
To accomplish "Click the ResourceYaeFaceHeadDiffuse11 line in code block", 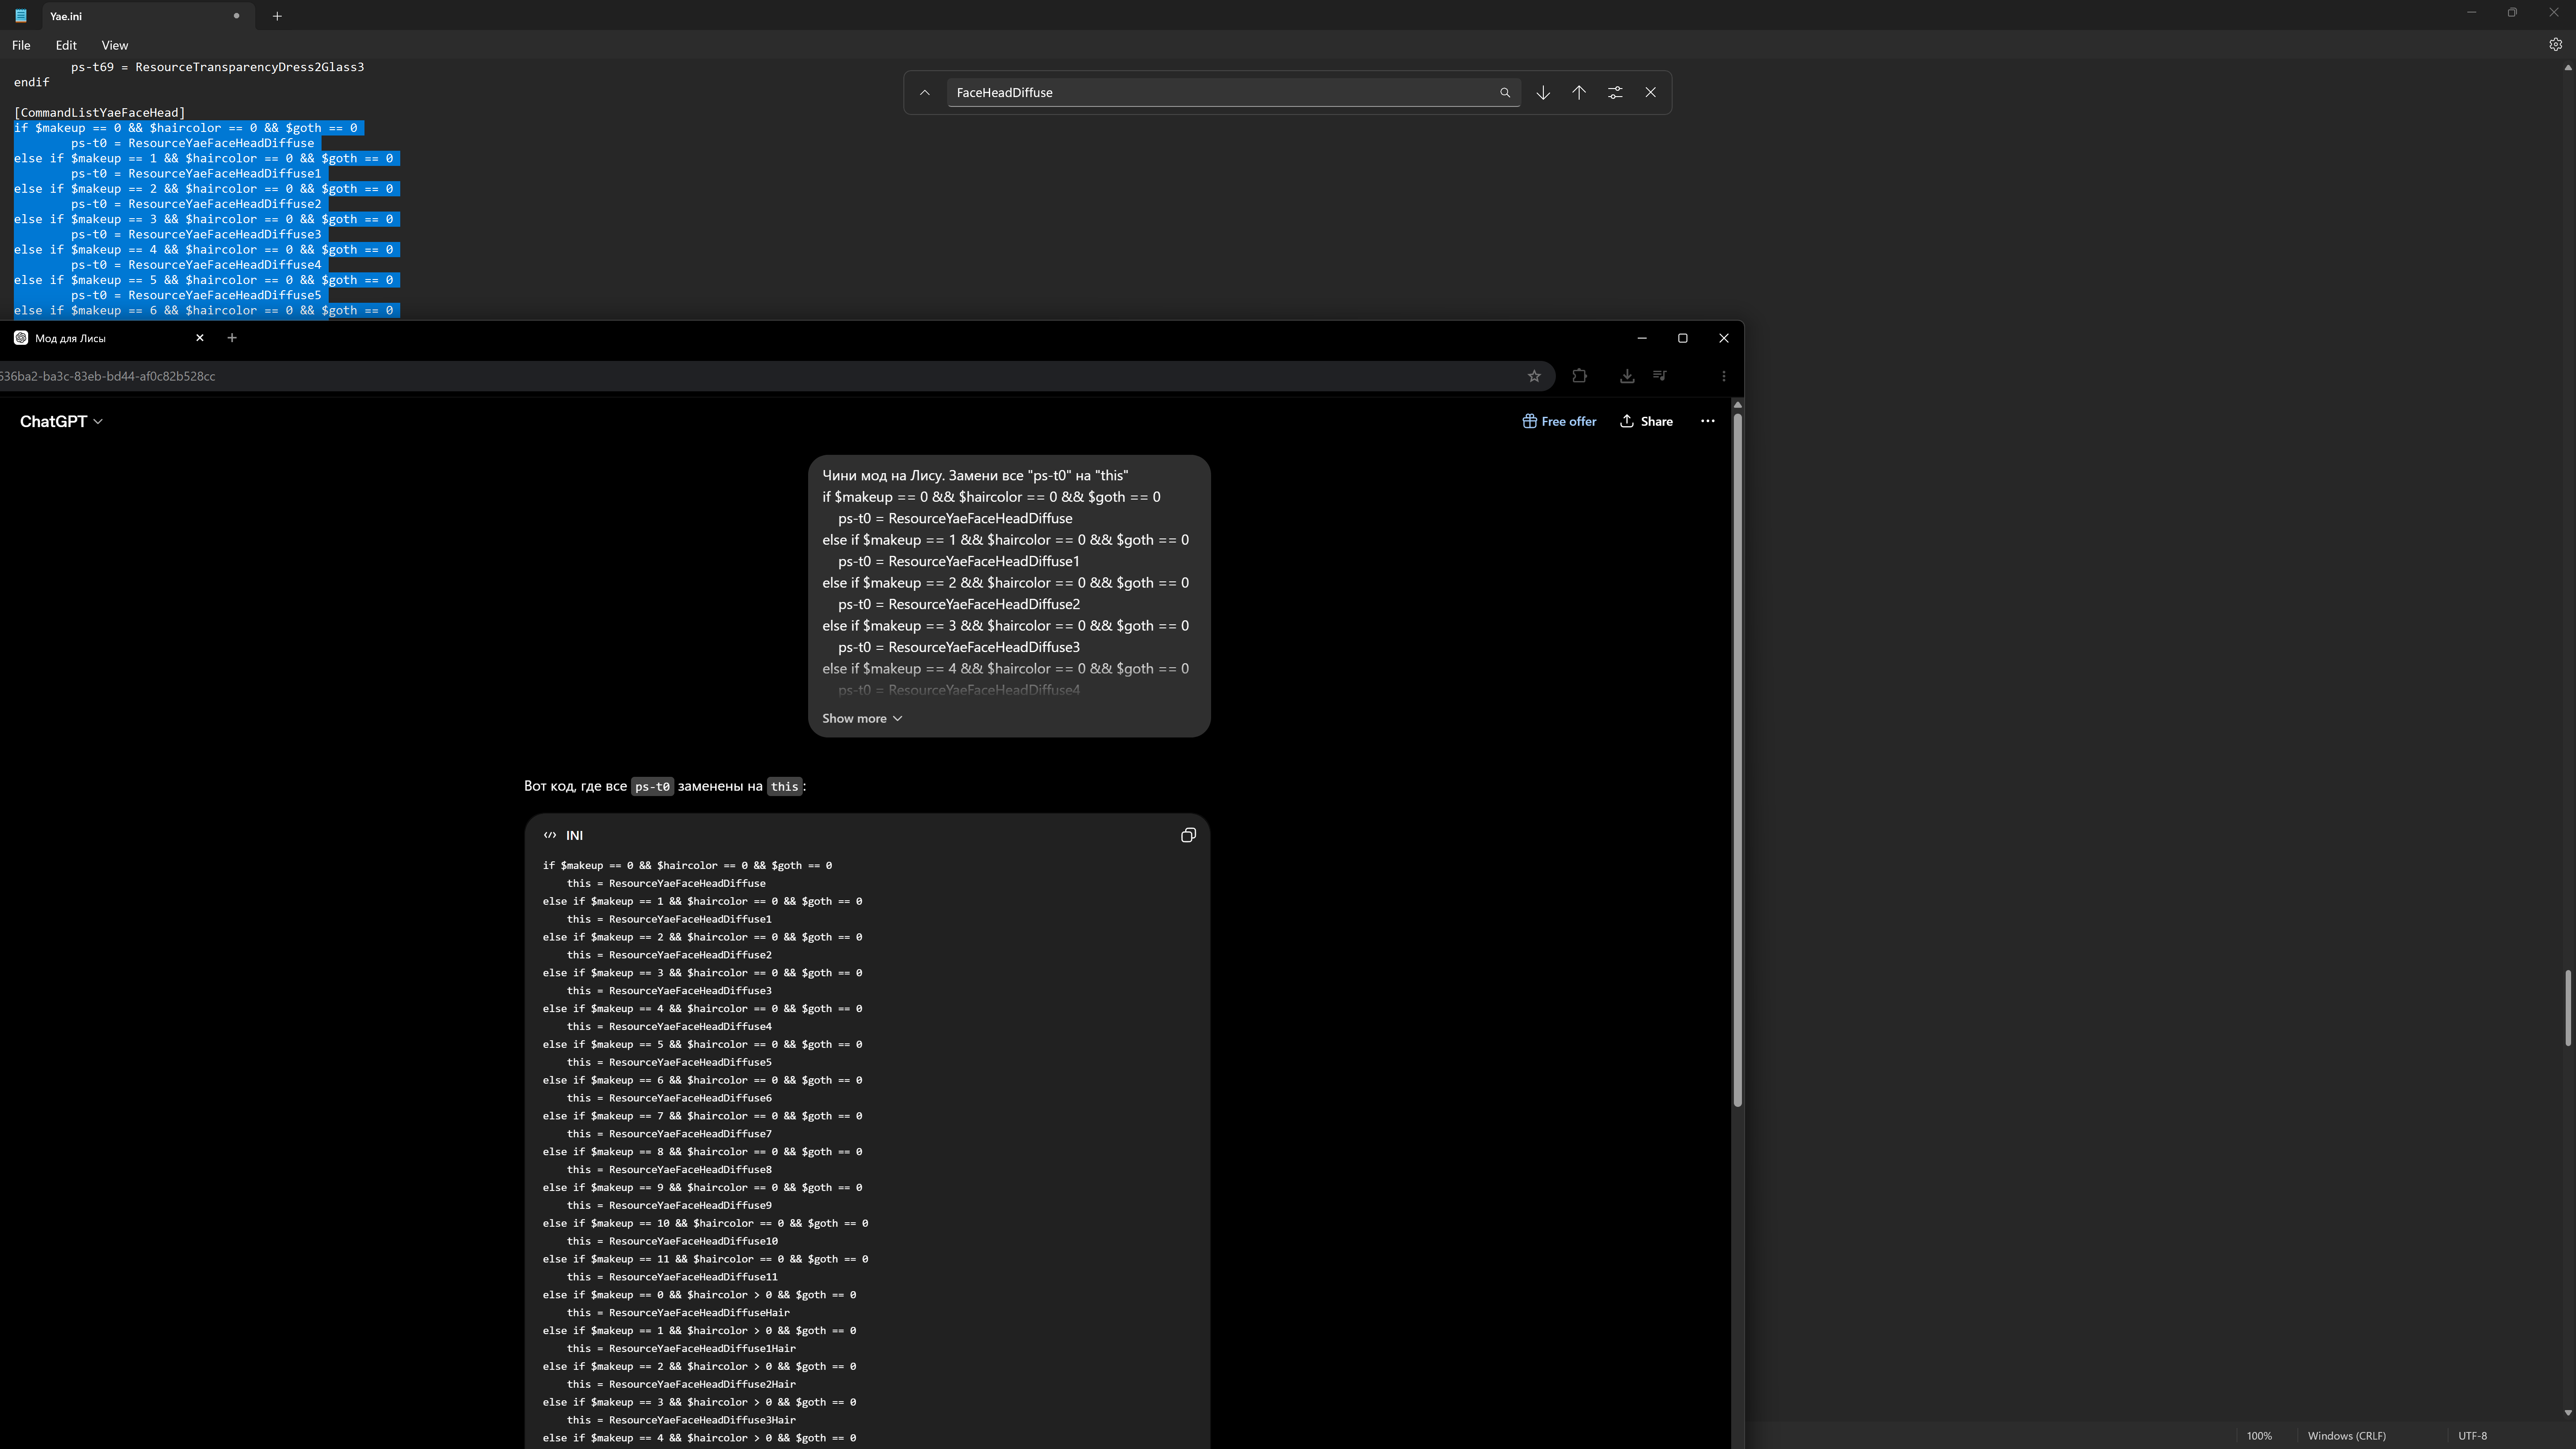I will coord(672,1277).
